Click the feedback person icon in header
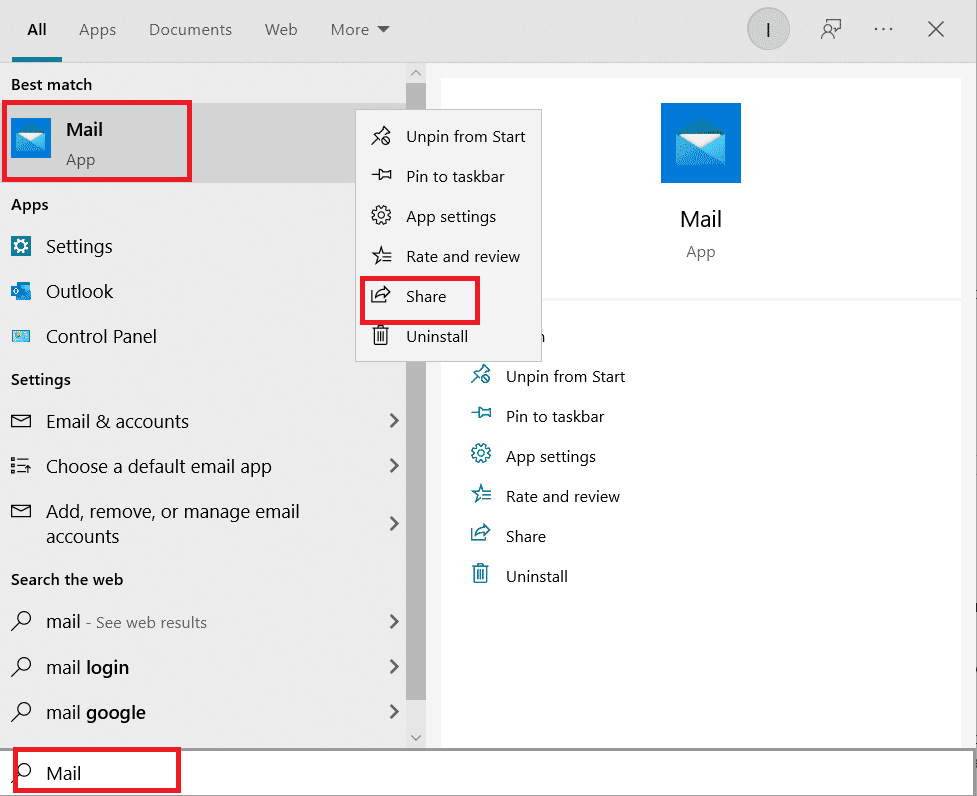 (830, 30)
